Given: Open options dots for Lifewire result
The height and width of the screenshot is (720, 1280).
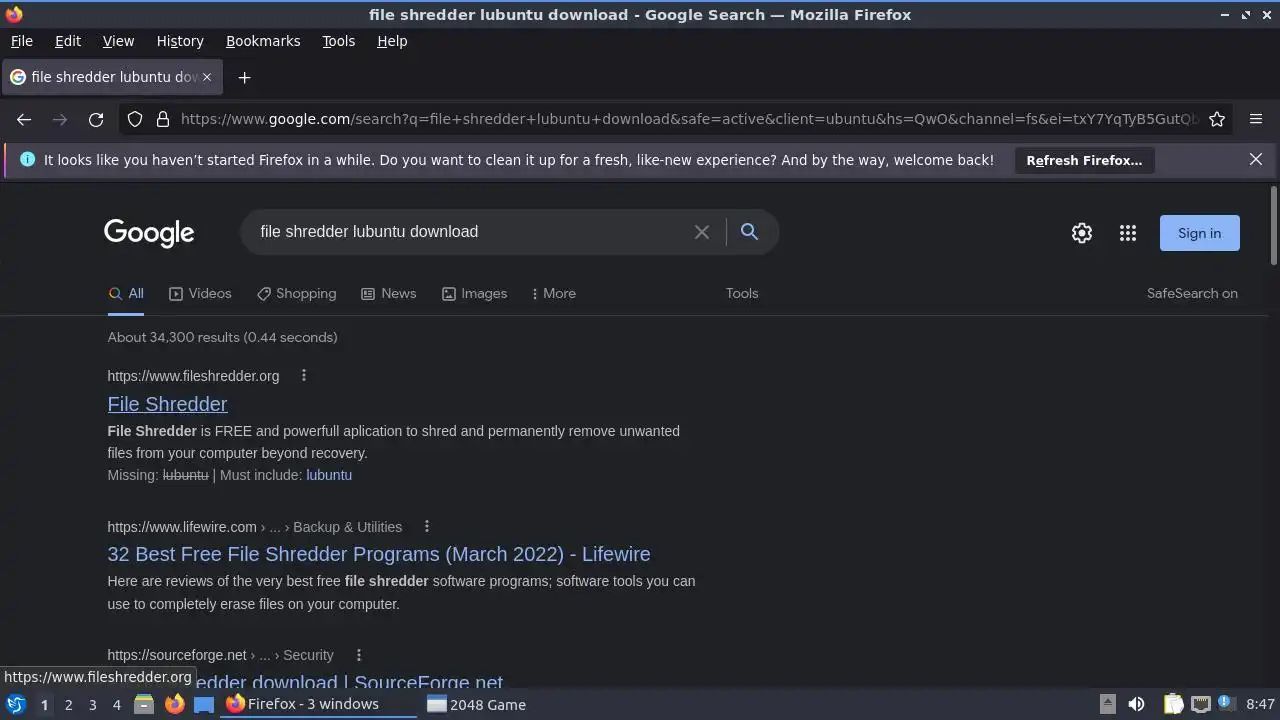Looking at the screenshot, I should (x=427, y=527).
